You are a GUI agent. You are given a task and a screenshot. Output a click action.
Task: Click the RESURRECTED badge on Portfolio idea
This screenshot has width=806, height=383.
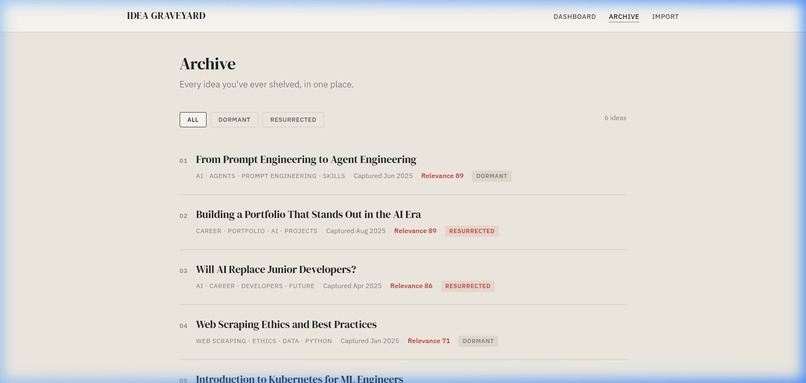click(472, 231)
